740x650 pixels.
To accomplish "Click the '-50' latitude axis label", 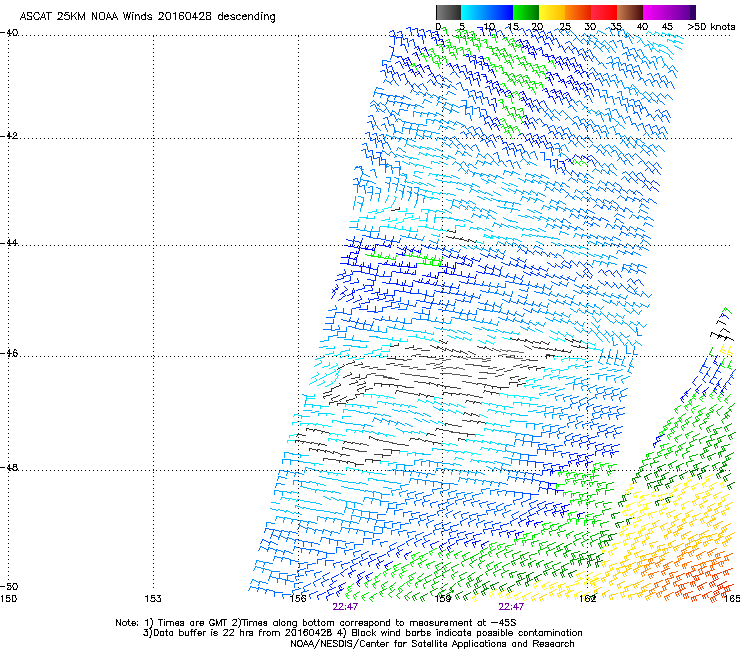I will pyautogui.click(x=9, y=586).
